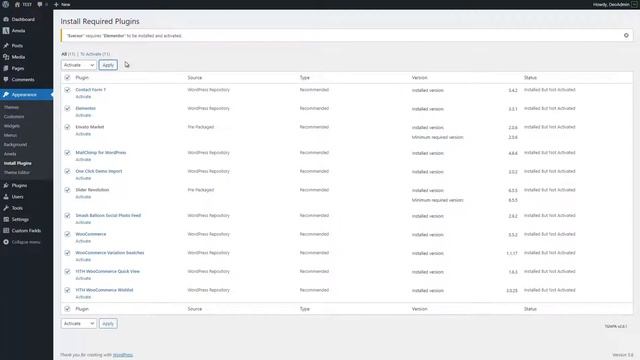Activate link under Envato Market
Image resolution: width=640 pixels, height=360 pixels.
(83, 134)
